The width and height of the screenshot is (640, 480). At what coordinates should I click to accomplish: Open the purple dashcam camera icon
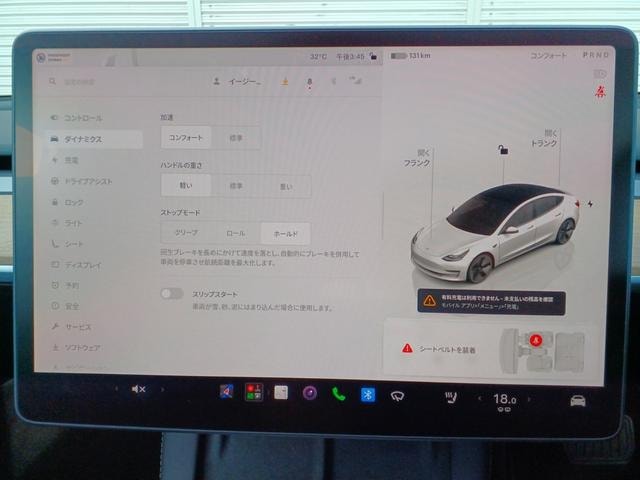click(x=310, y=393)
